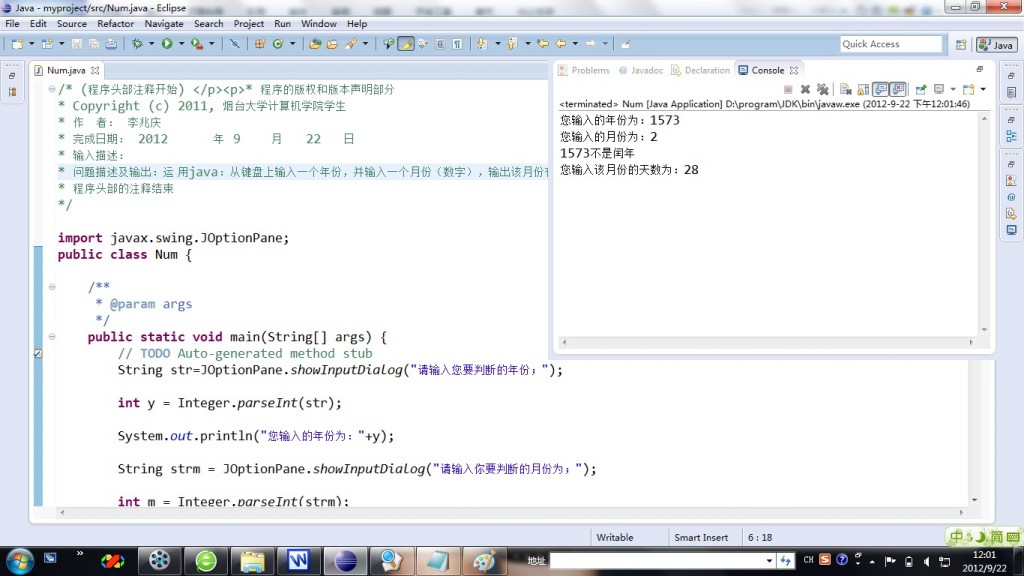Close the Console view tab

pyautogui.click(x=793, y=70)
